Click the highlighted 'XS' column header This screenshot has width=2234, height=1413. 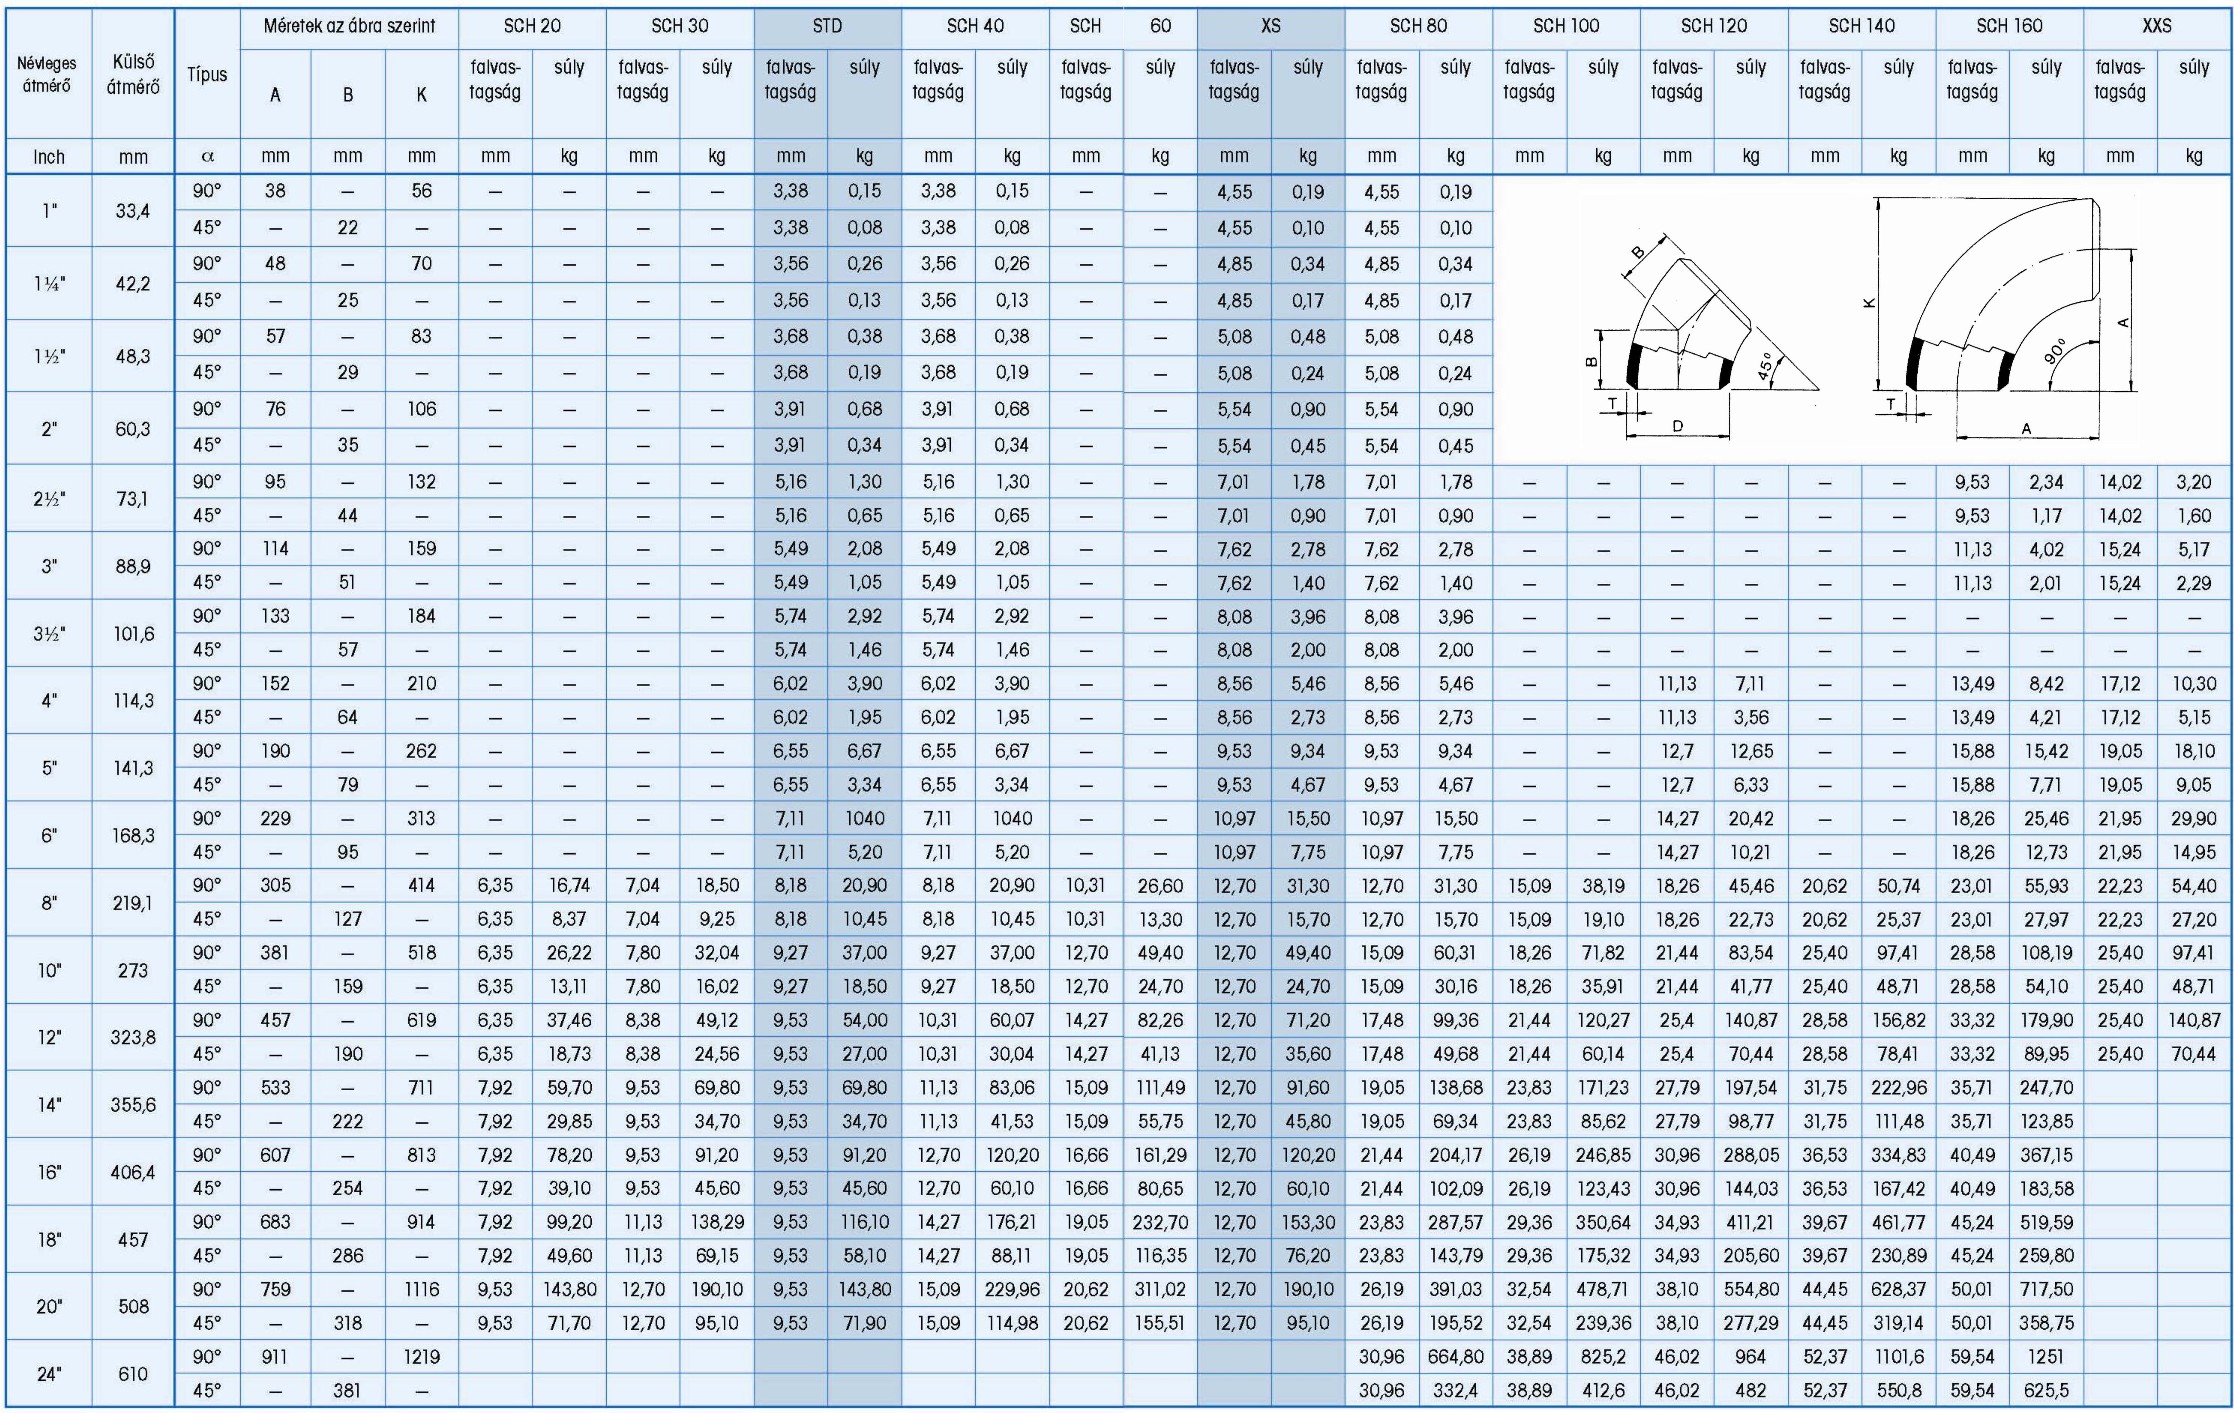pyautogui.click(x=1270, y=27)
